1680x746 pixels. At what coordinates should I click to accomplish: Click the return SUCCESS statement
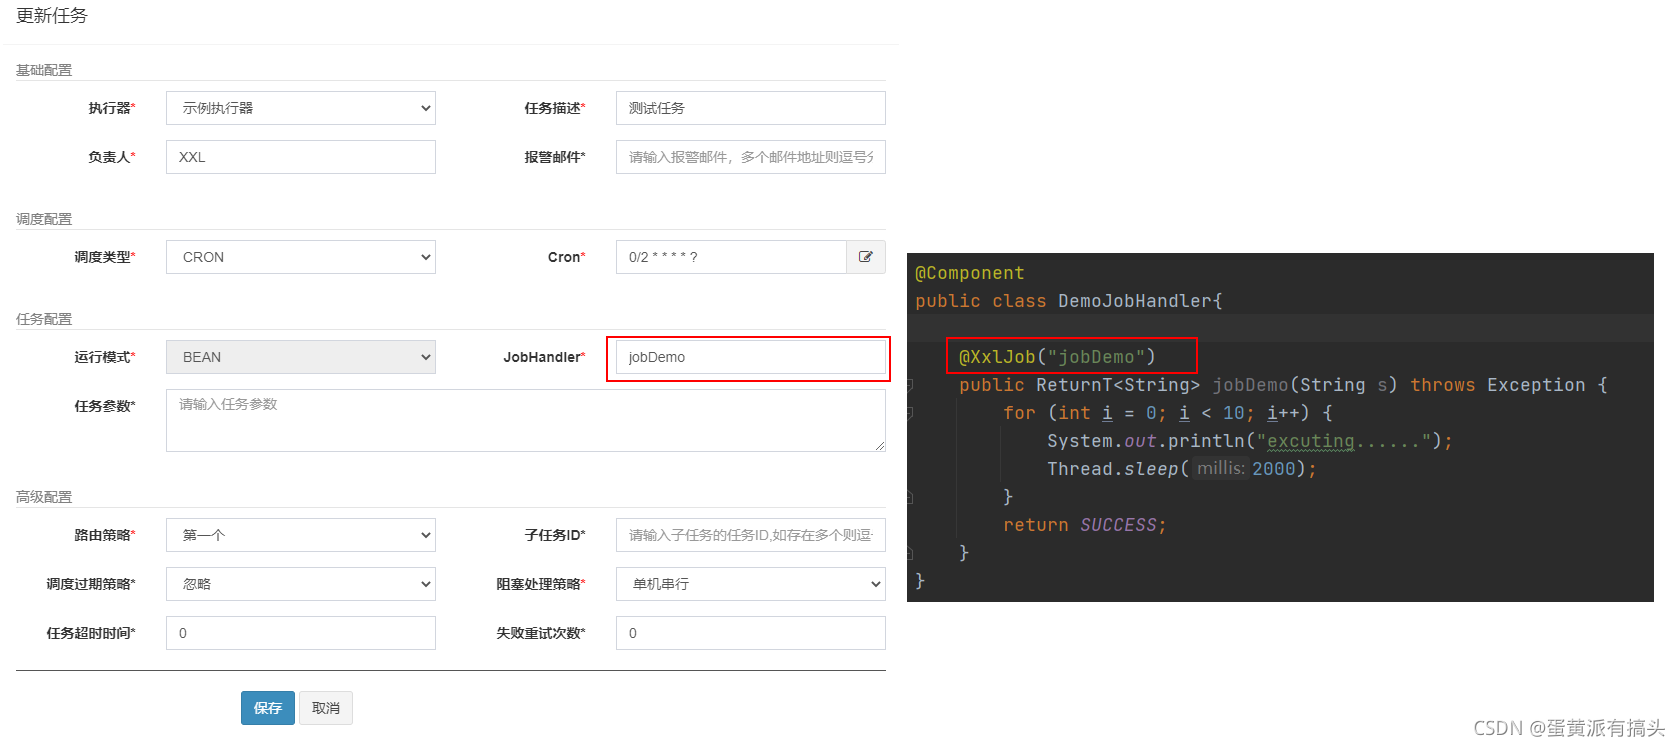tap(1085, 525)
